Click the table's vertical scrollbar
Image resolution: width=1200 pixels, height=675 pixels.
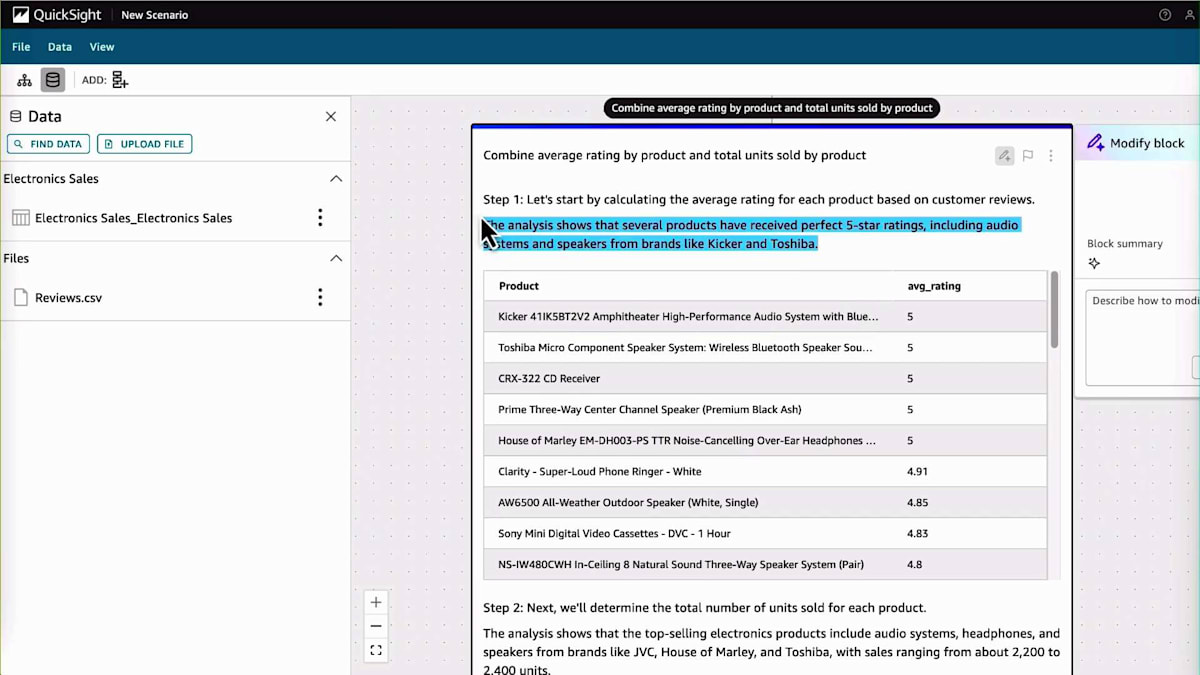click(x=1053, y=310)
